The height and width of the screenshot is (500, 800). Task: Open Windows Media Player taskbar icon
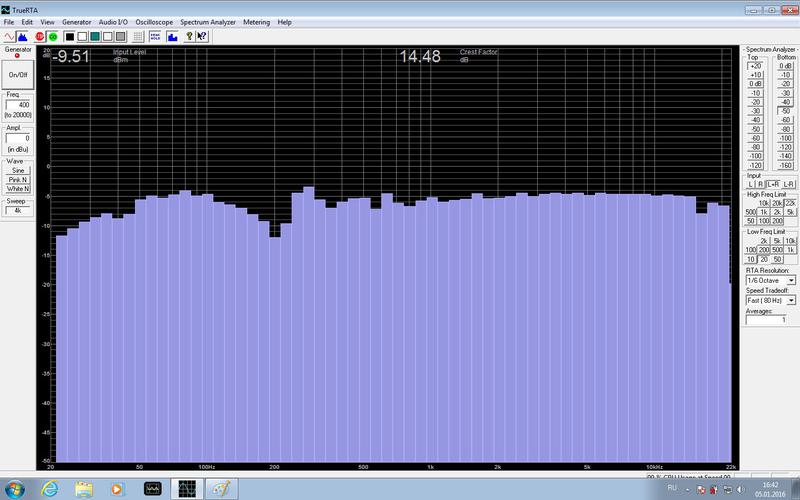tap(117, 489)
